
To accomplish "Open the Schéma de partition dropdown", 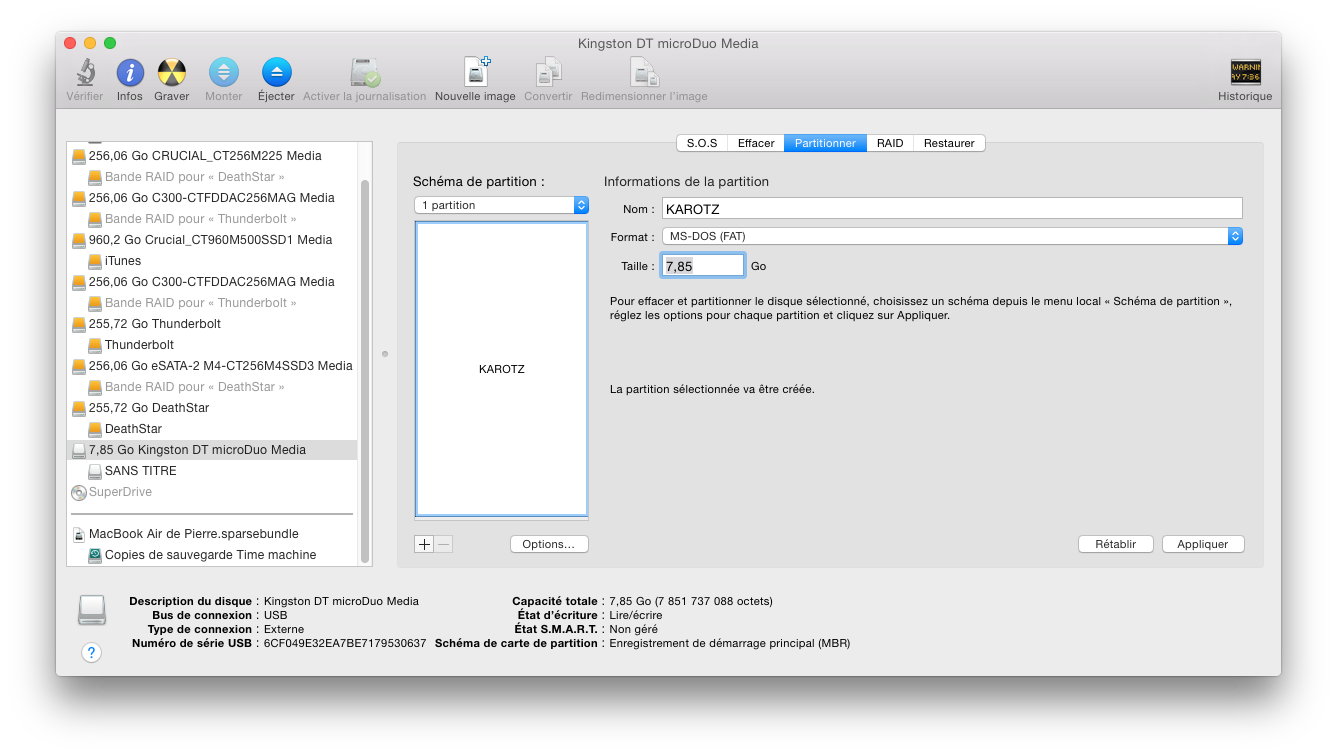I will [501, 205].
